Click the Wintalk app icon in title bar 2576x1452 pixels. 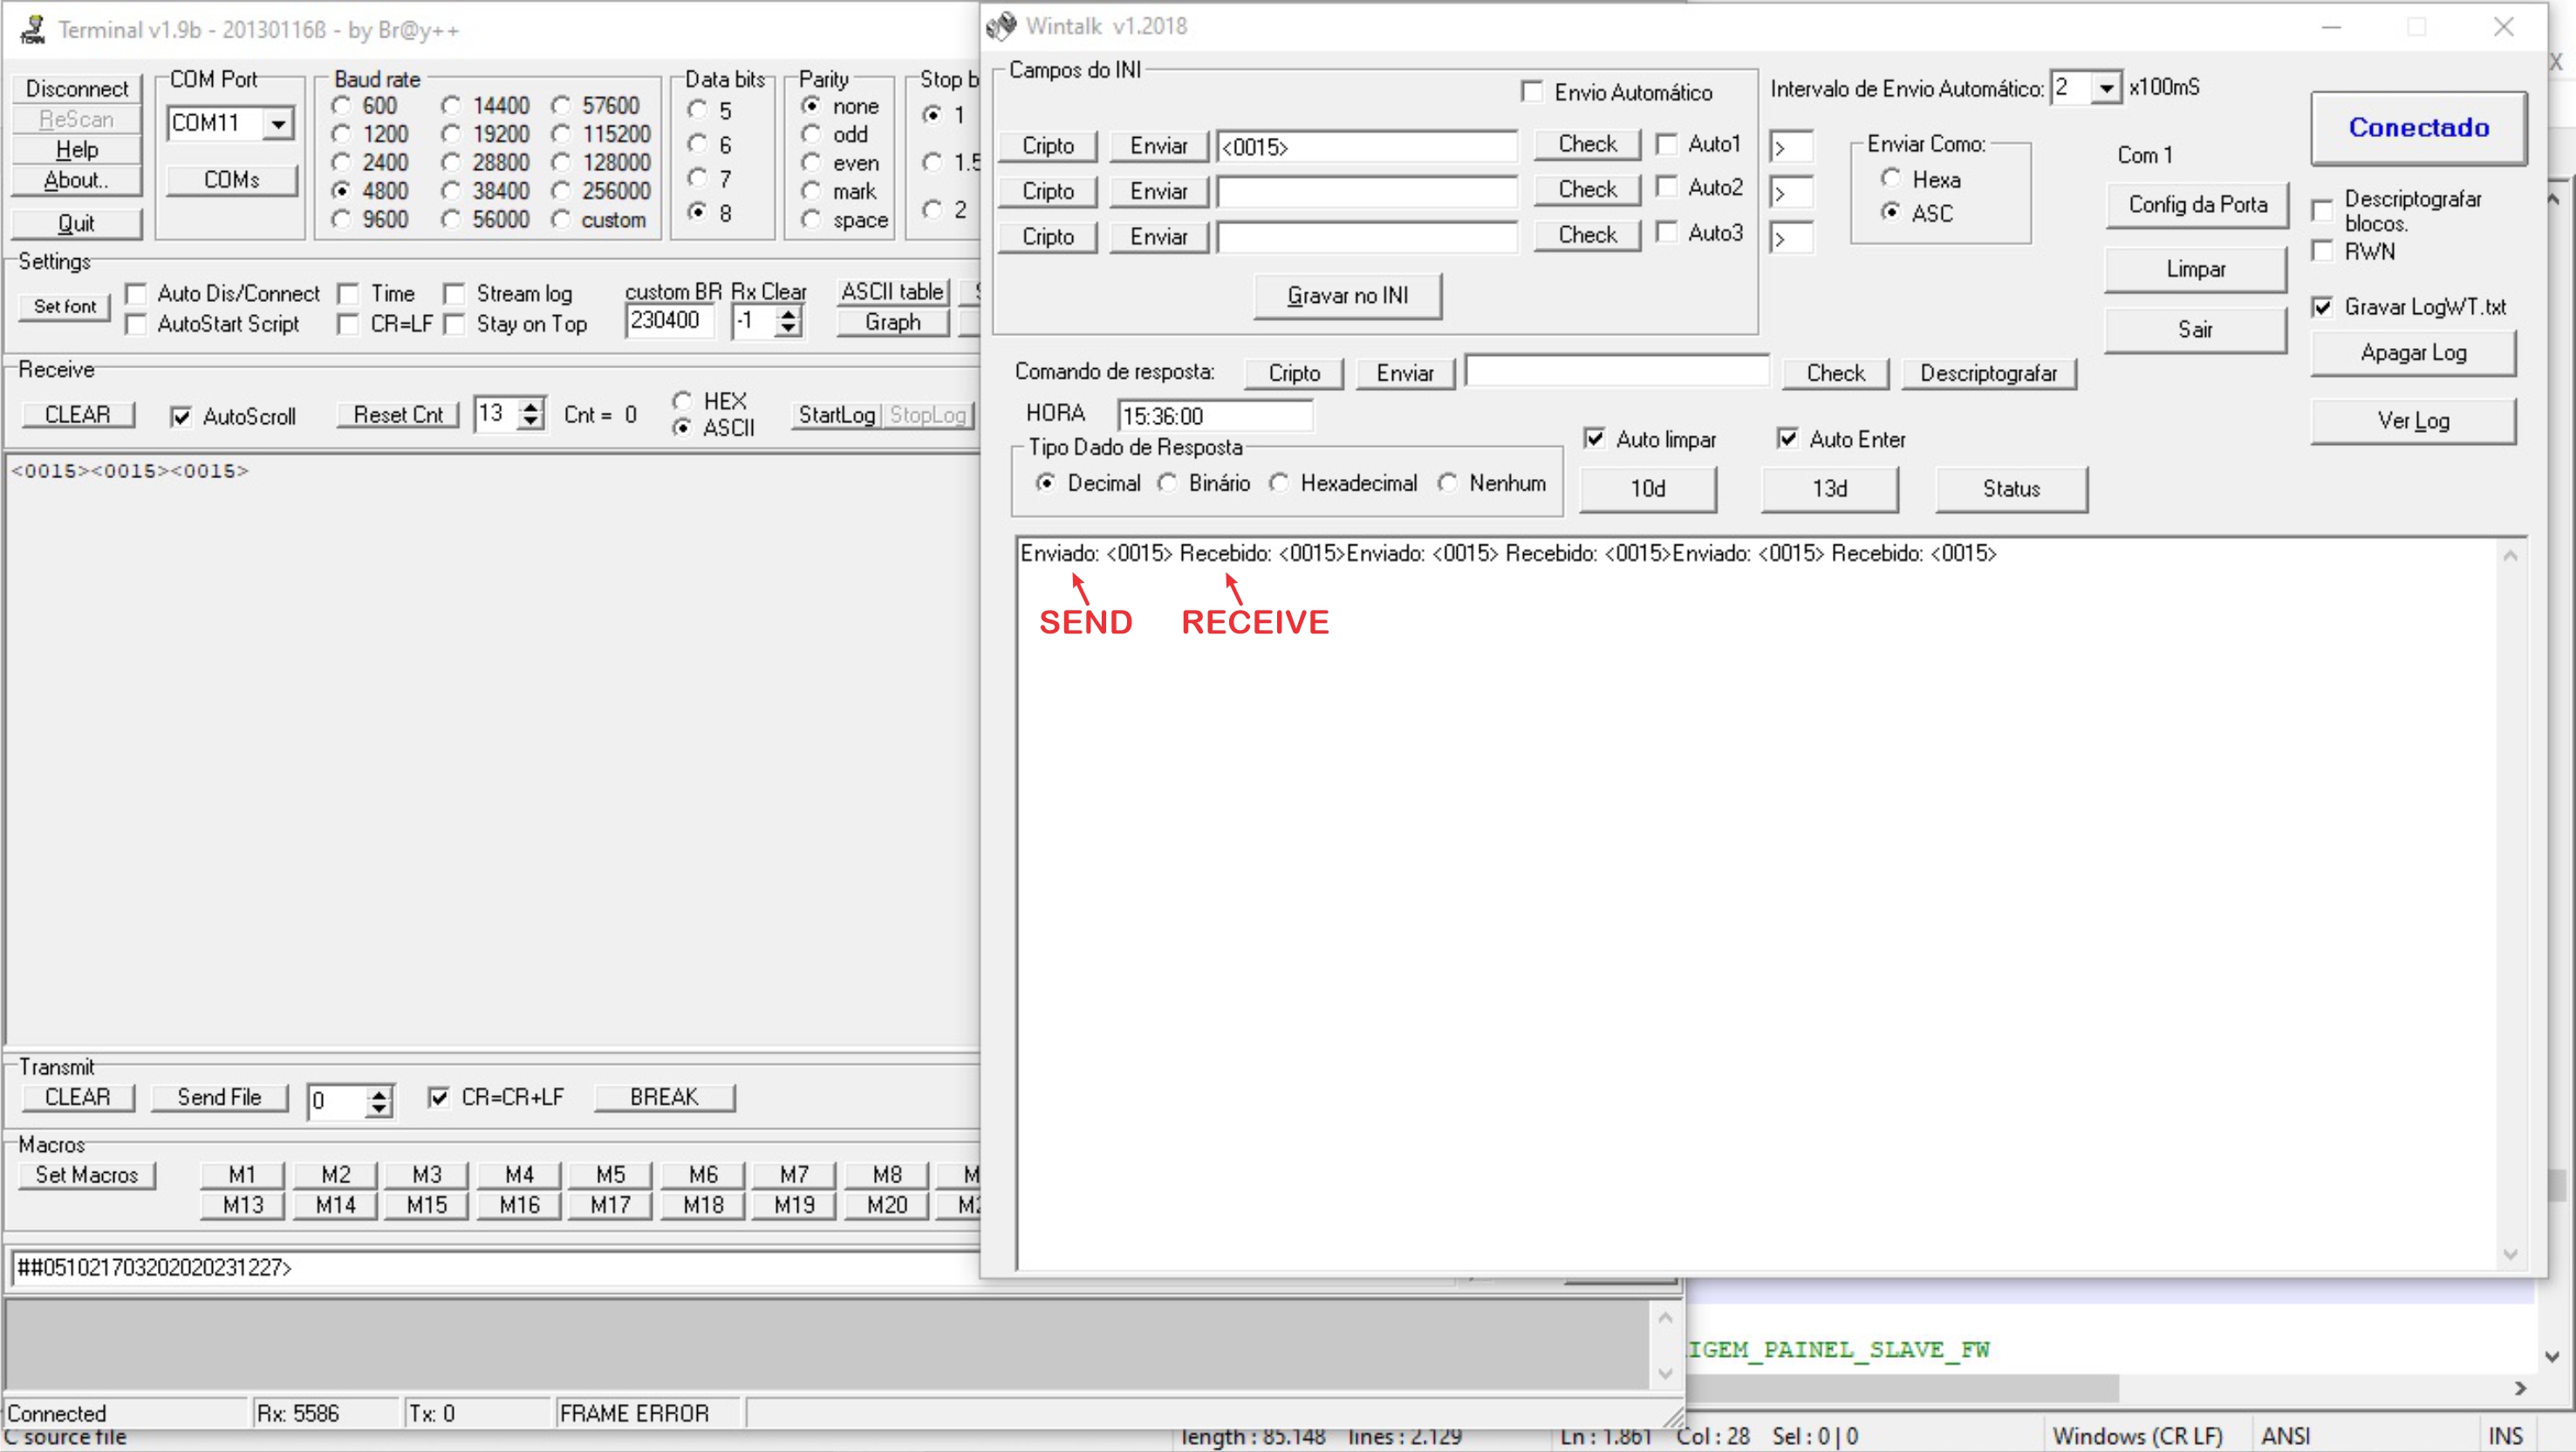coord(1001,26)
